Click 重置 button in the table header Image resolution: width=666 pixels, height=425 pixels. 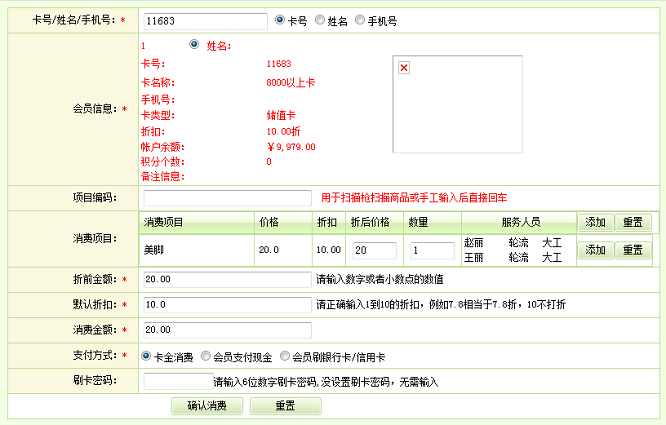633,222
